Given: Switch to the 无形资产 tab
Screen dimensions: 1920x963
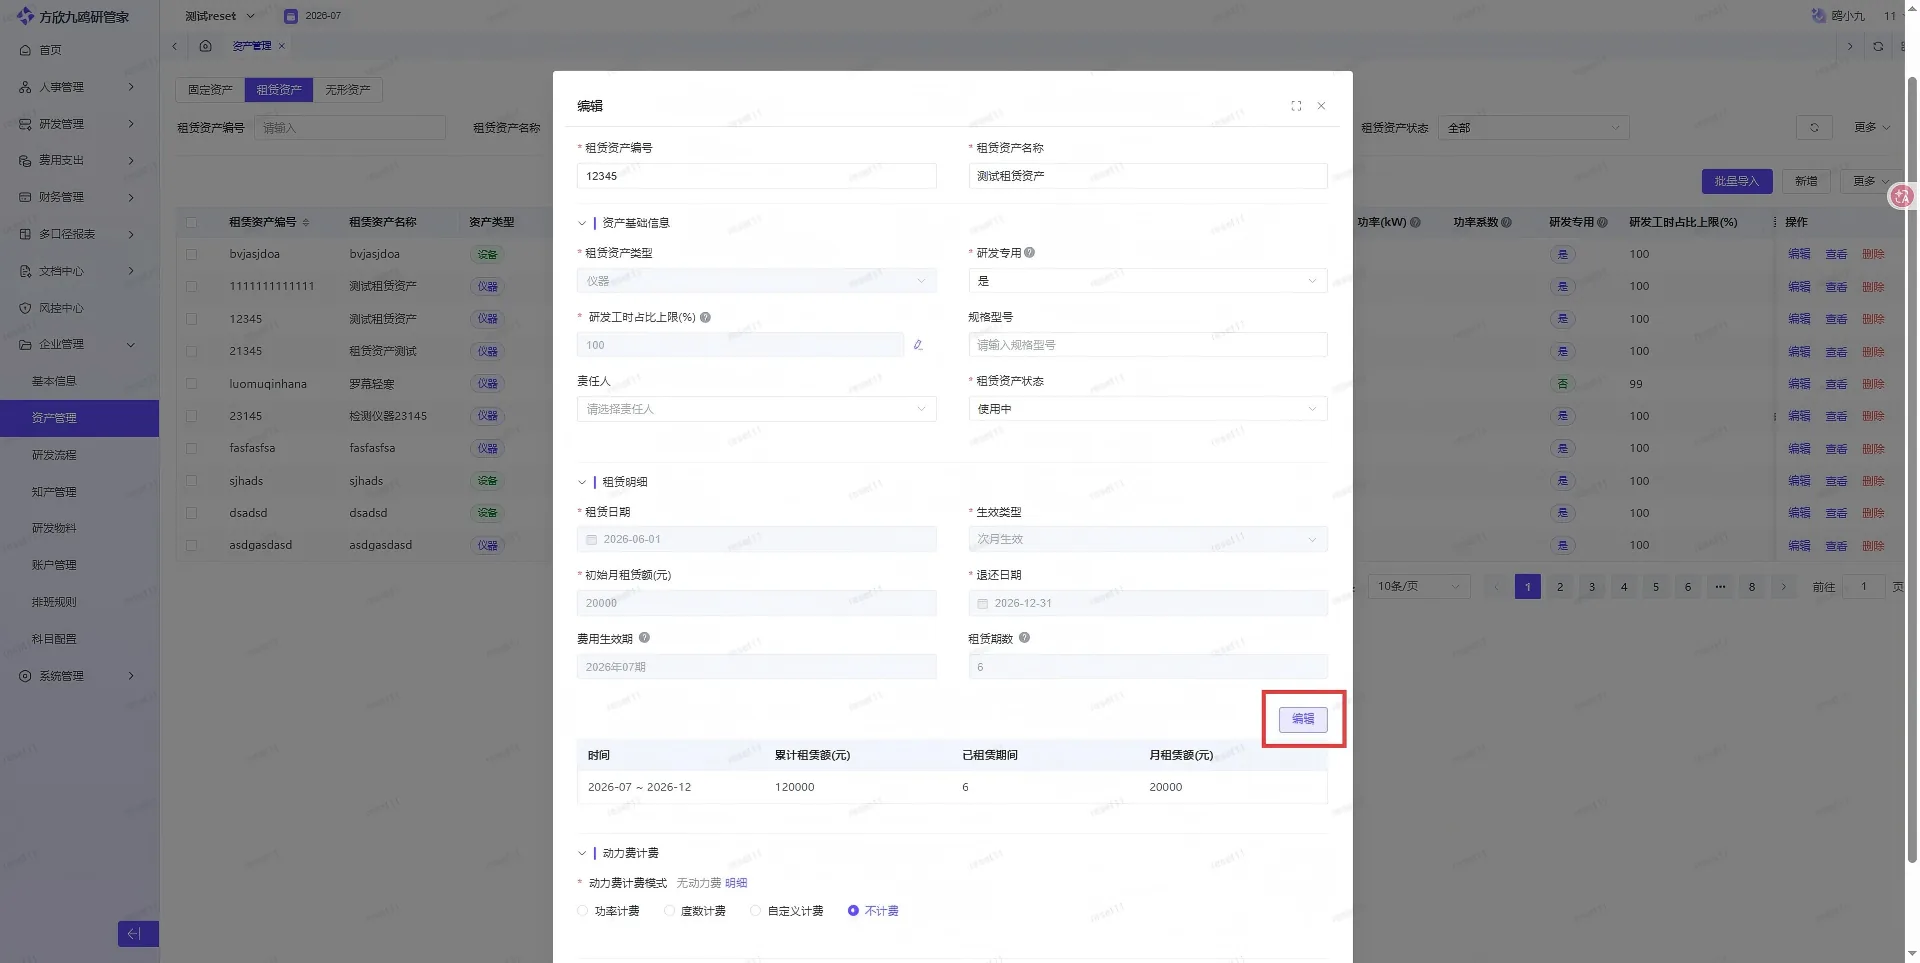Looking at the screenshot, I should [x=348, y=90].
